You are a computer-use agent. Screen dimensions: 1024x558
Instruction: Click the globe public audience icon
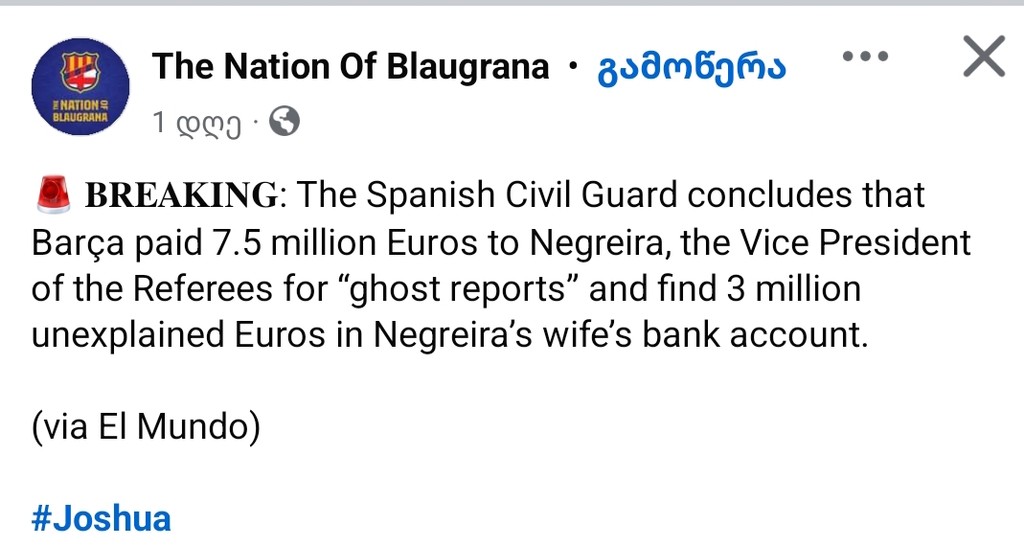tap(284, 122)
